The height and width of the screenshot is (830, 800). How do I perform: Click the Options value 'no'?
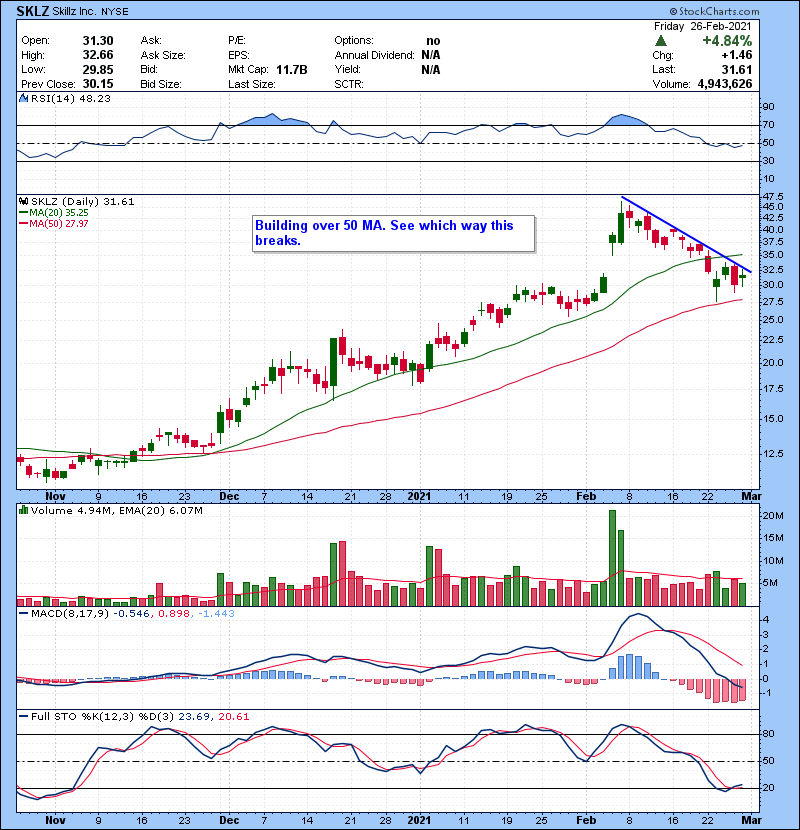[433, 41]
